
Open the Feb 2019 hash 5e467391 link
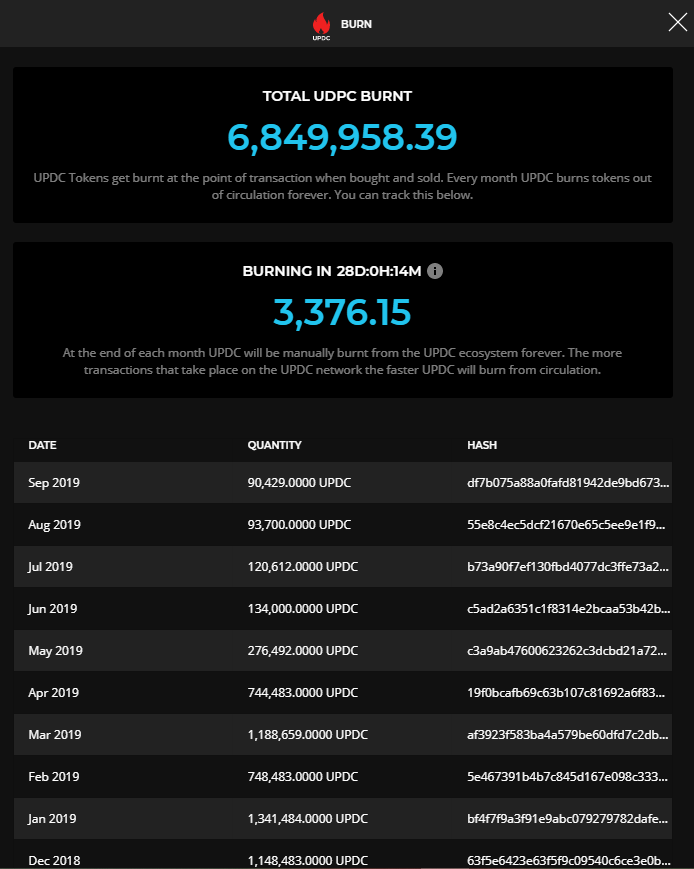point(567,777)
